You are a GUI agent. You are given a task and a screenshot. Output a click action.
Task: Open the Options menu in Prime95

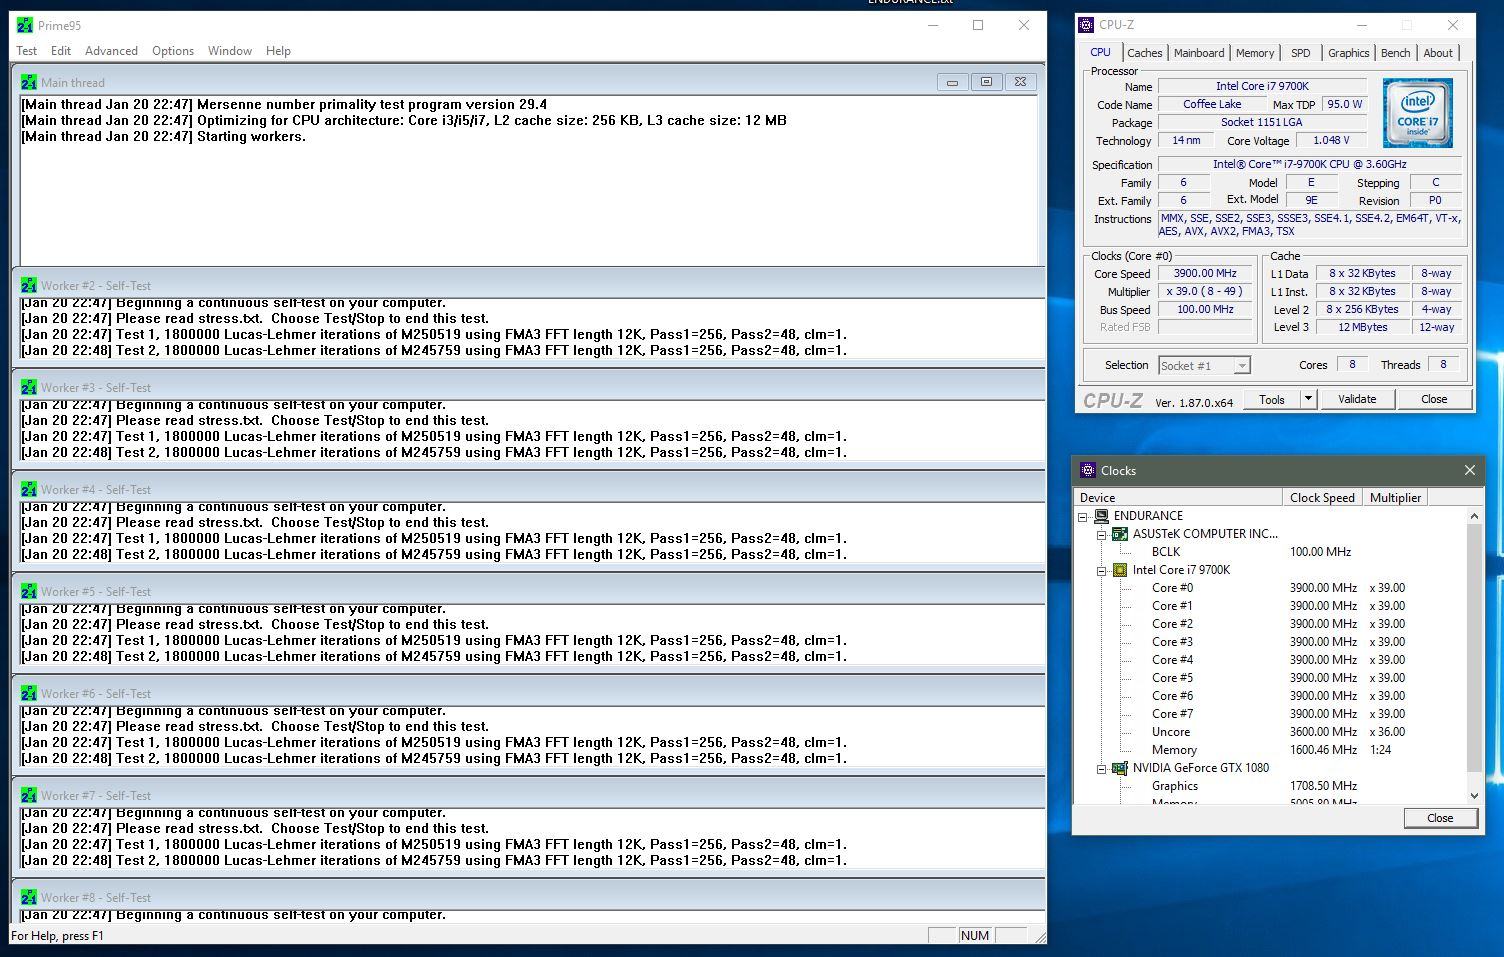[x=173, y=51]
